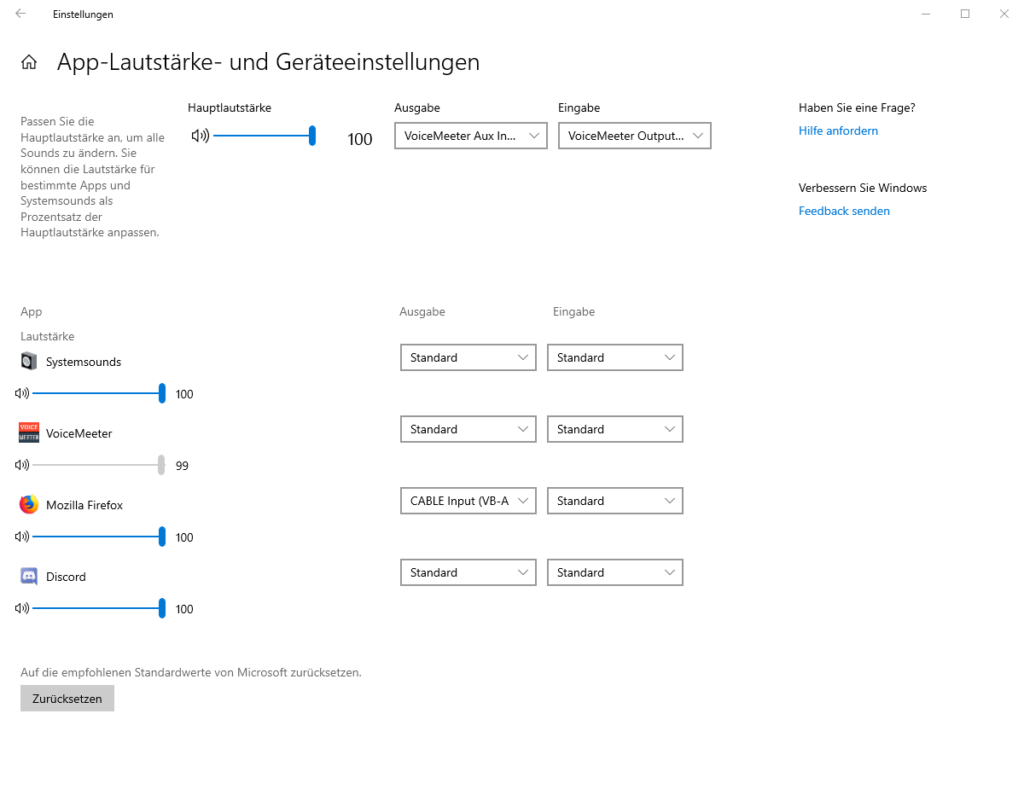The image size is (1024, 795).
Task: Open the Hilfe anfordern link
Action: [838, 131]
